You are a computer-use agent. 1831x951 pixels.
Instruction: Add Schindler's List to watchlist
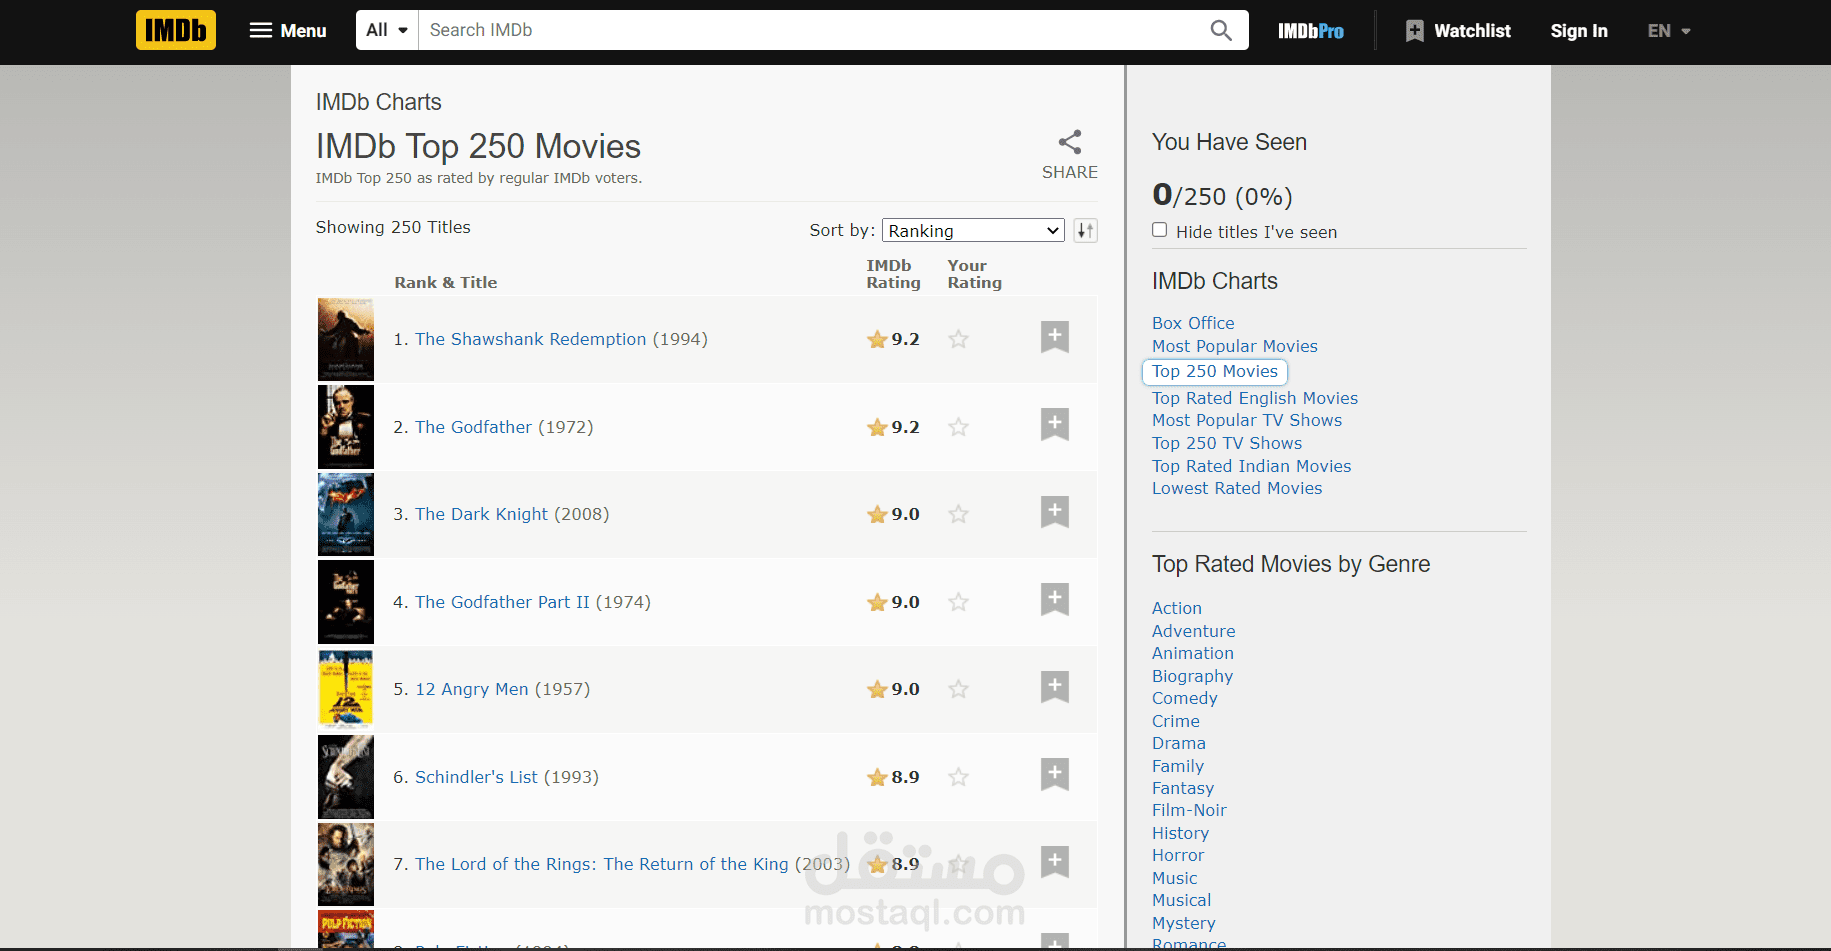tap(1054, 774)
